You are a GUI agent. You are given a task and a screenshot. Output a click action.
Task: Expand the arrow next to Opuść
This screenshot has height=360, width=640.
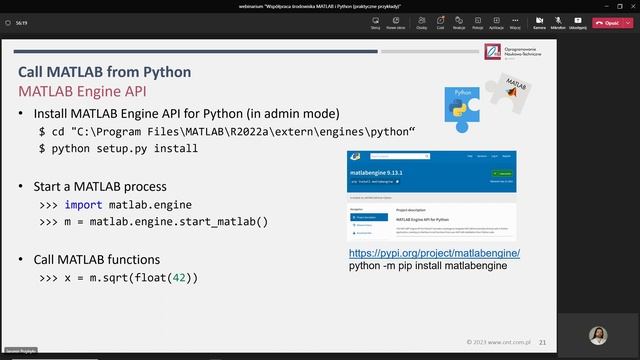tap(629, 23)
